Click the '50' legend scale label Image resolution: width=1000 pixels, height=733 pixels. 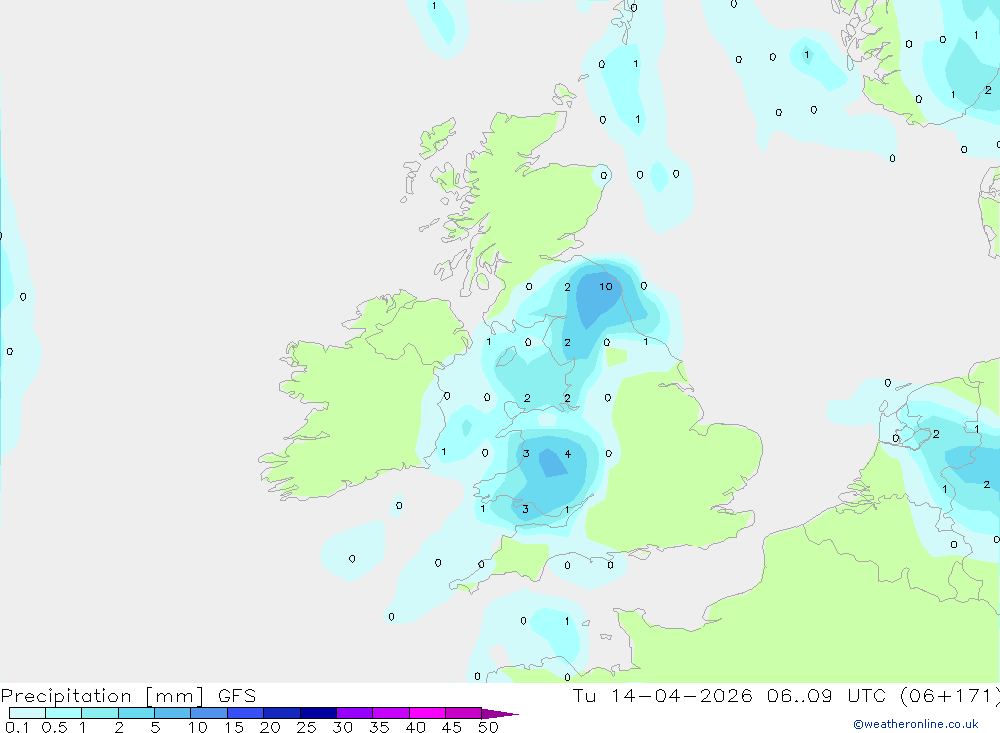[x=488, y=727]
